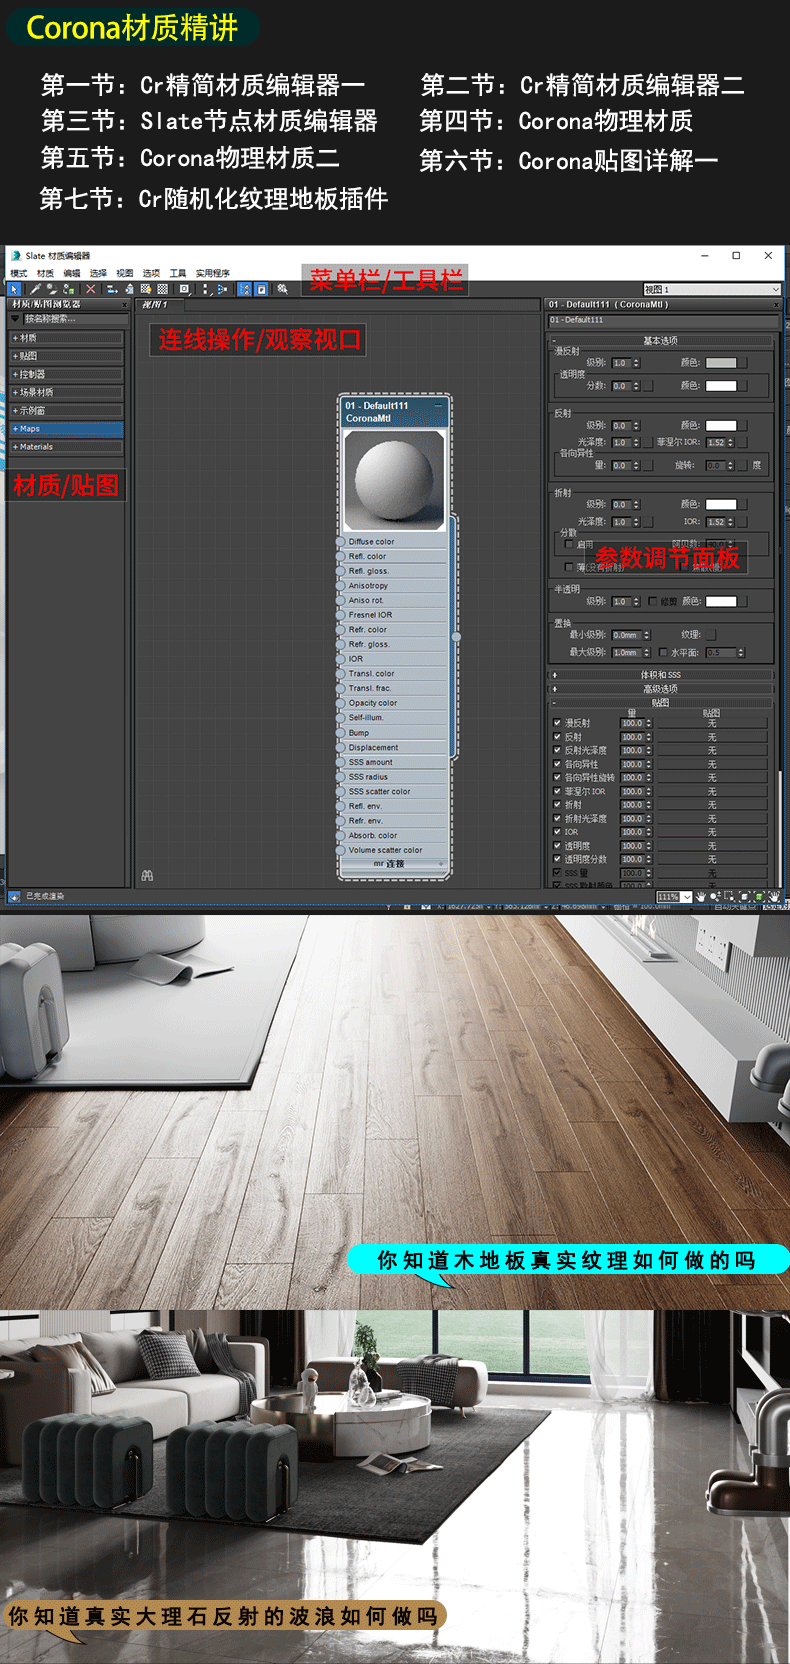790x1664 pixels.
Task: Open the 视图 1 view dropdown
Action: click(711, 289)
